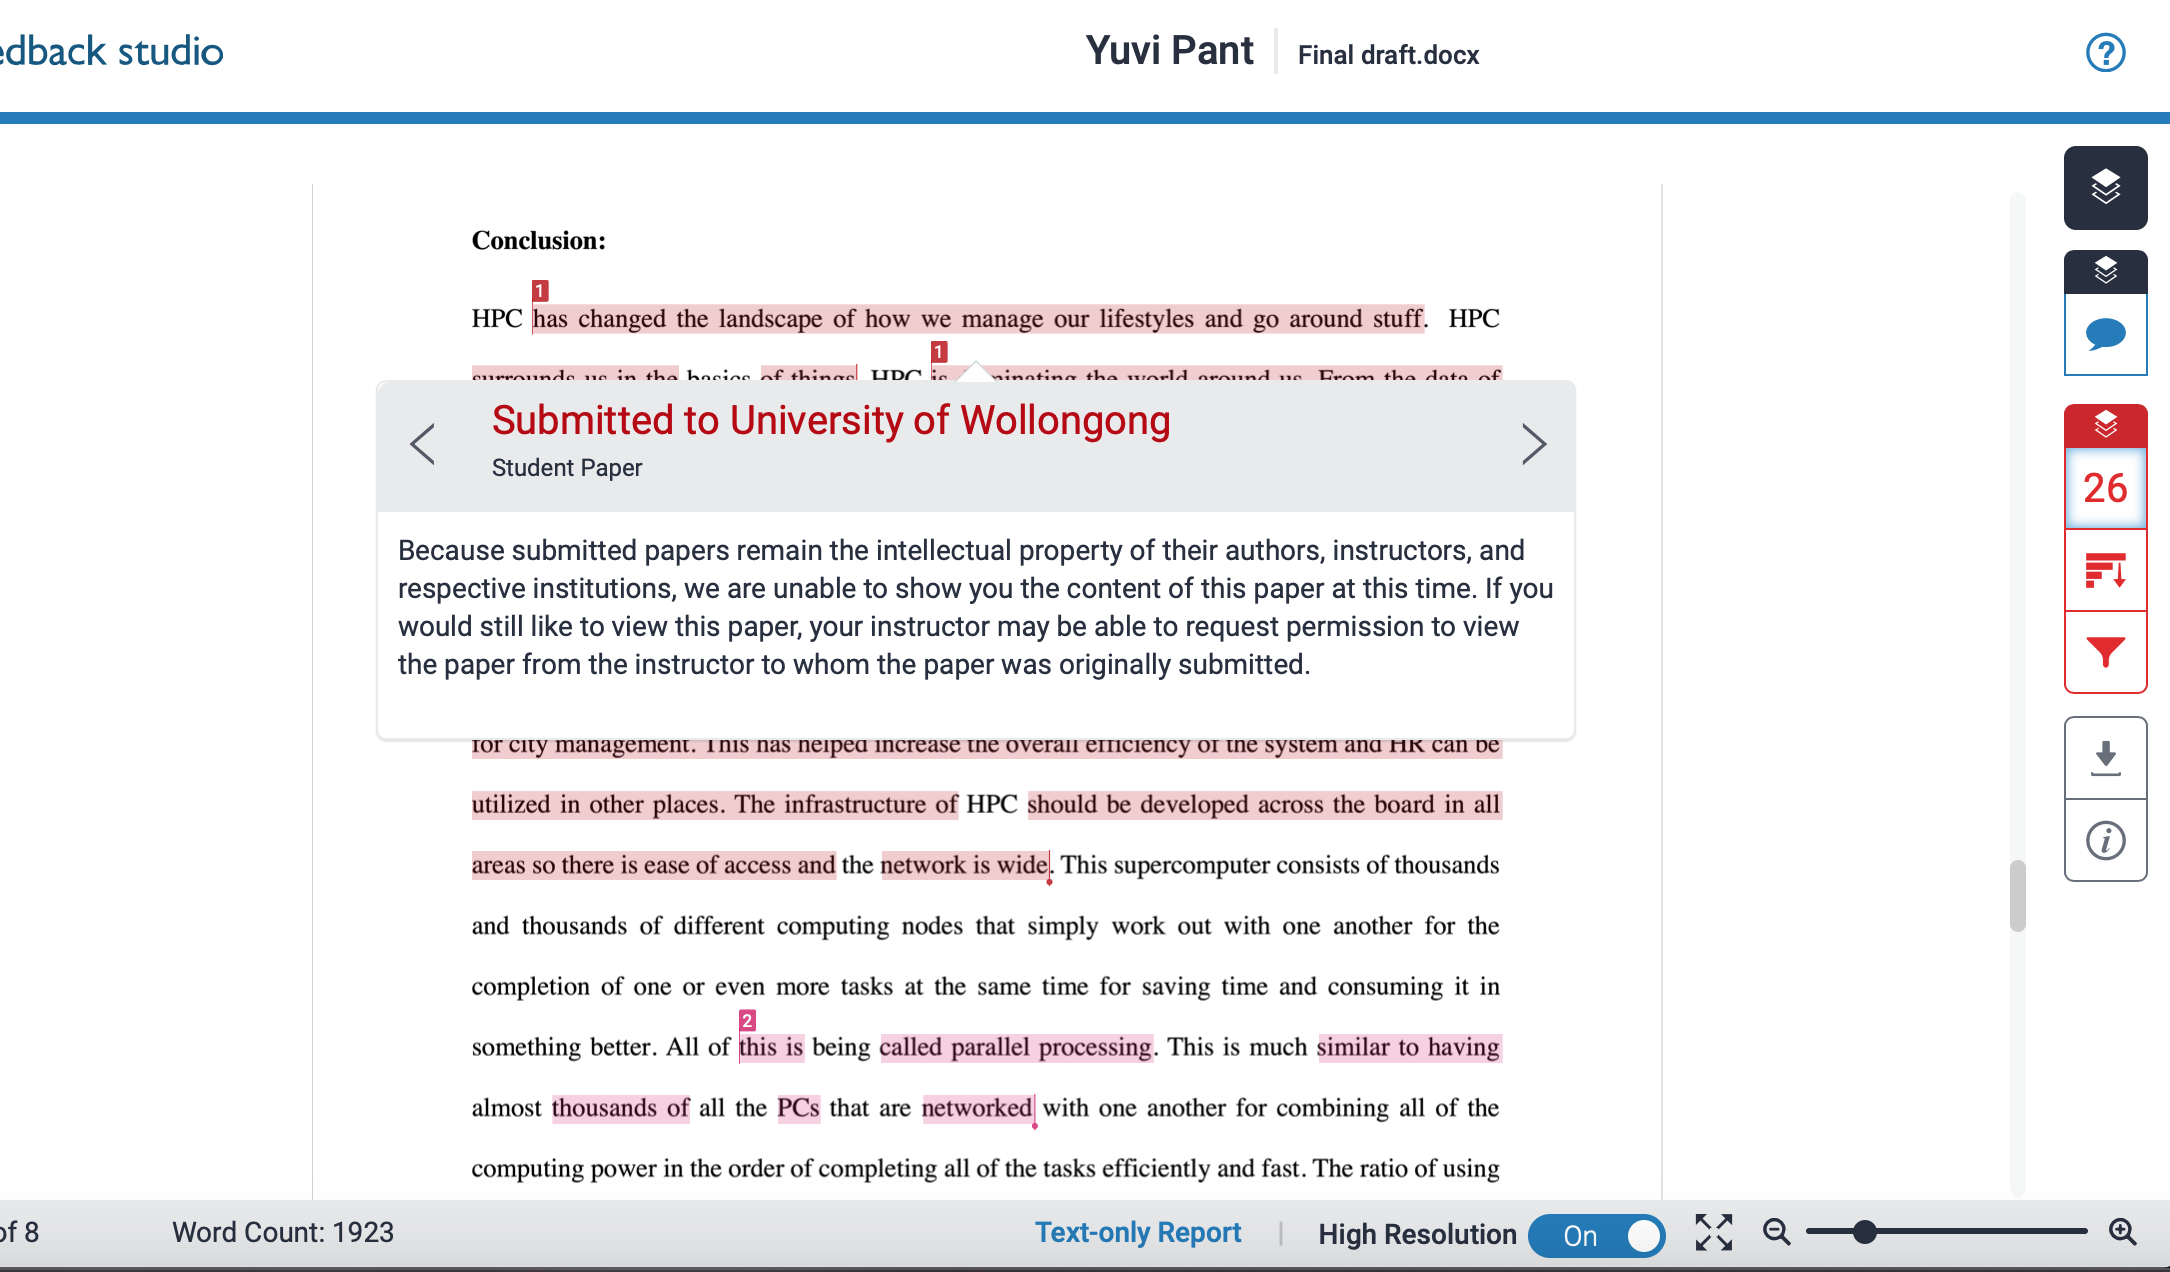Screen dimensions: 2170x1272
Task: Click the document vertical scrollbar thumb
Action: point(2018,895)
